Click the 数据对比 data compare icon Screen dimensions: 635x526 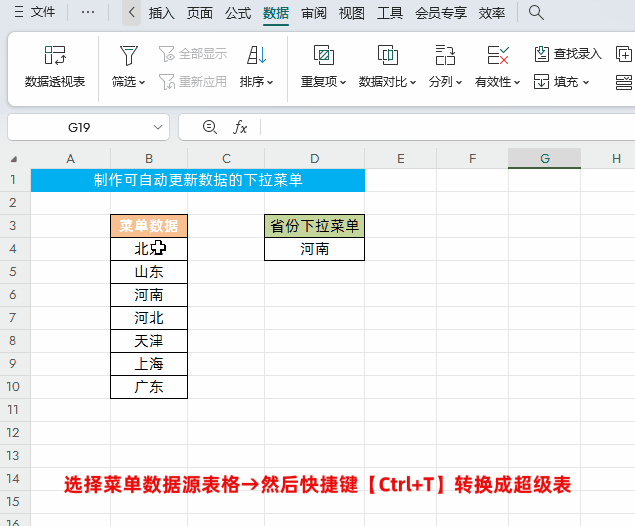pos(388,55)
